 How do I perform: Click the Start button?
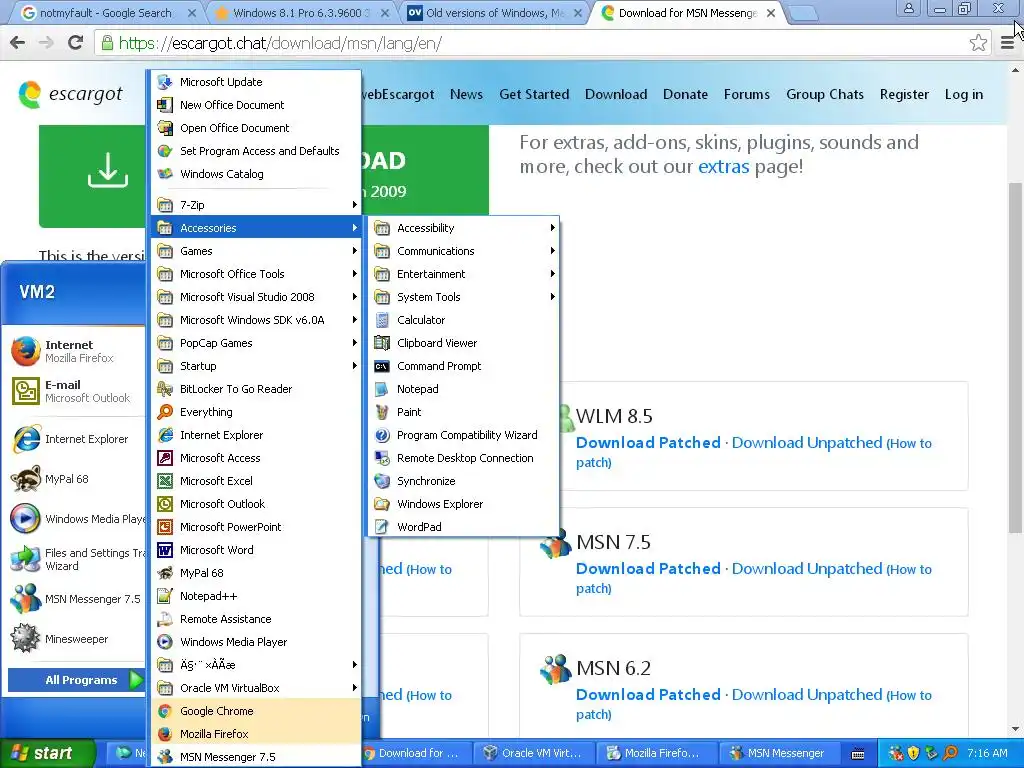tap(47, 753)
